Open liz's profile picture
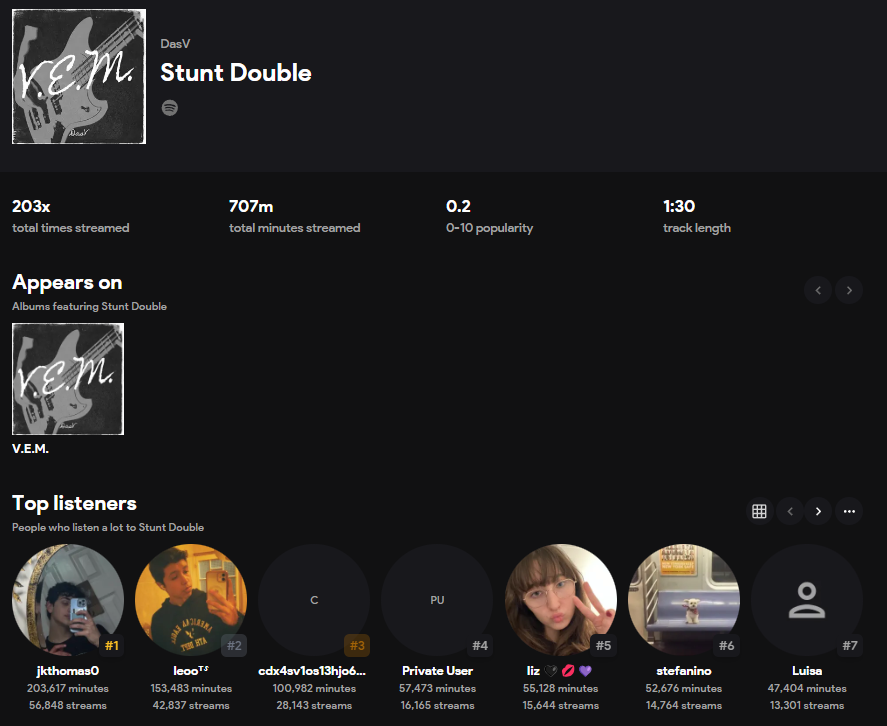This screenshot has width=887, height=726. (x=560, y=600)
